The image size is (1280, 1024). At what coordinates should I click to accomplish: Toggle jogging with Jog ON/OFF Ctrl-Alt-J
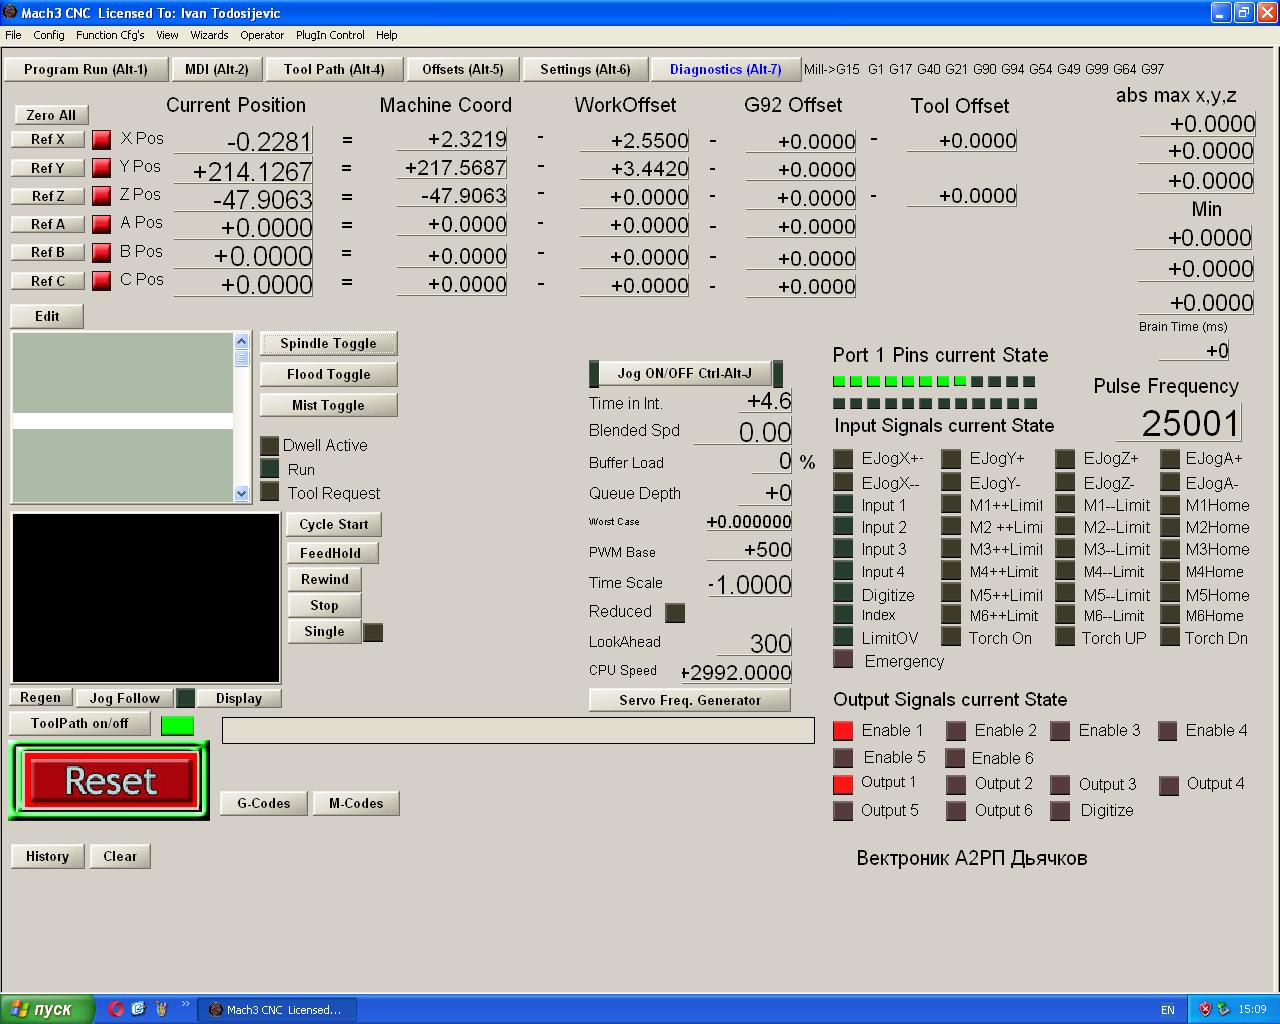(x=685, y=373)
